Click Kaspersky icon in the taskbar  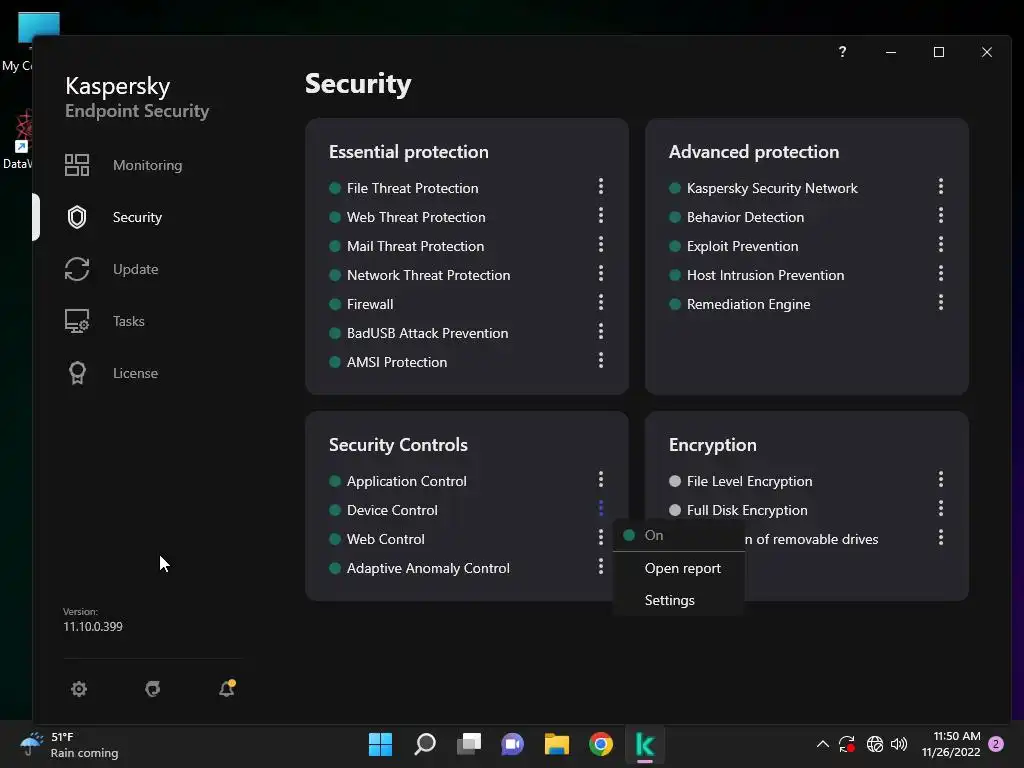coord(645,744)
